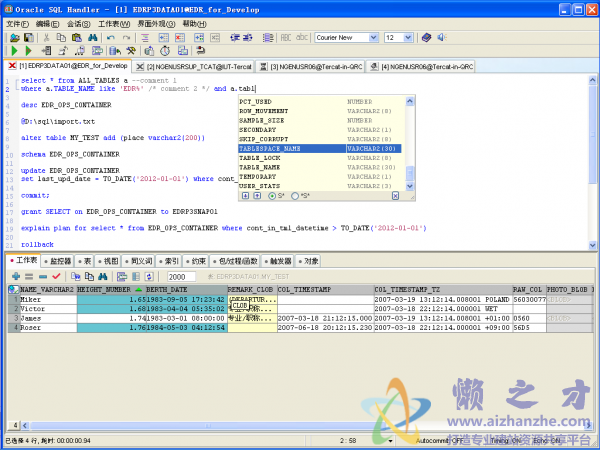Click the Cut (scissors) toolbar icon
This screenshot has width=600, height=450.
coord(46,38)
